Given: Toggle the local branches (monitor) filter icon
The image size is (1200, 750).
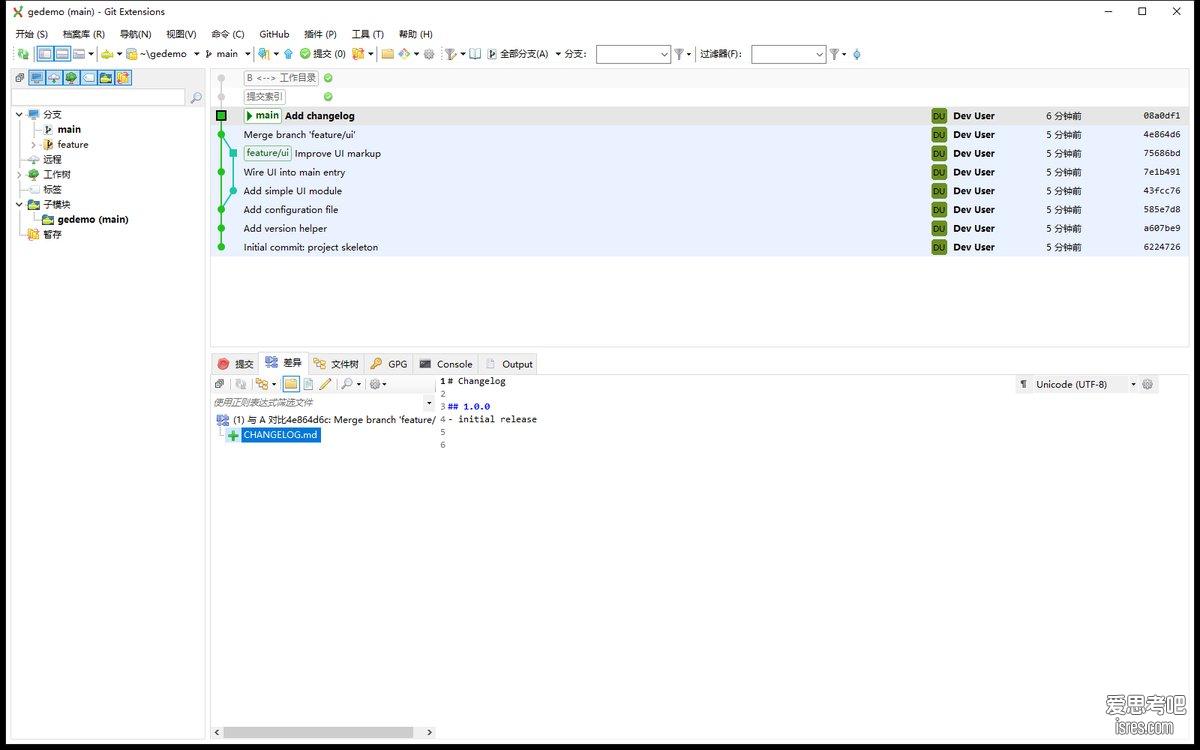Looking at the screenshot, I should tap(37, 78).
